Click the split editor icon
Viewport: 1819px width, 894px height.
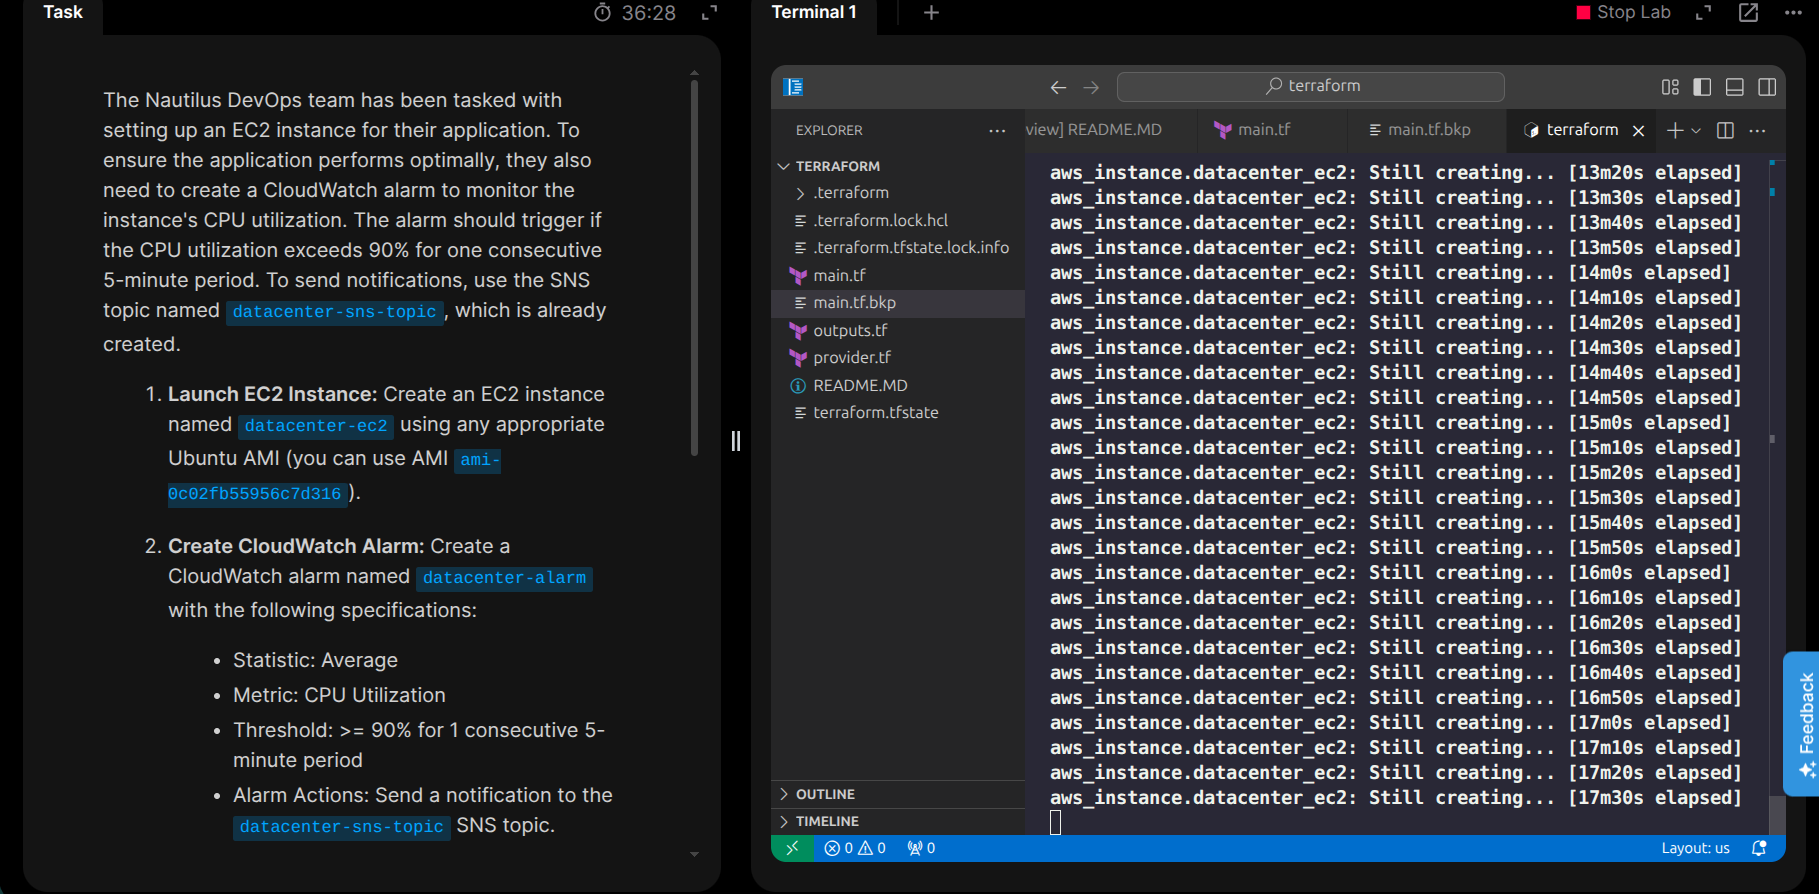pos(1725,130)
